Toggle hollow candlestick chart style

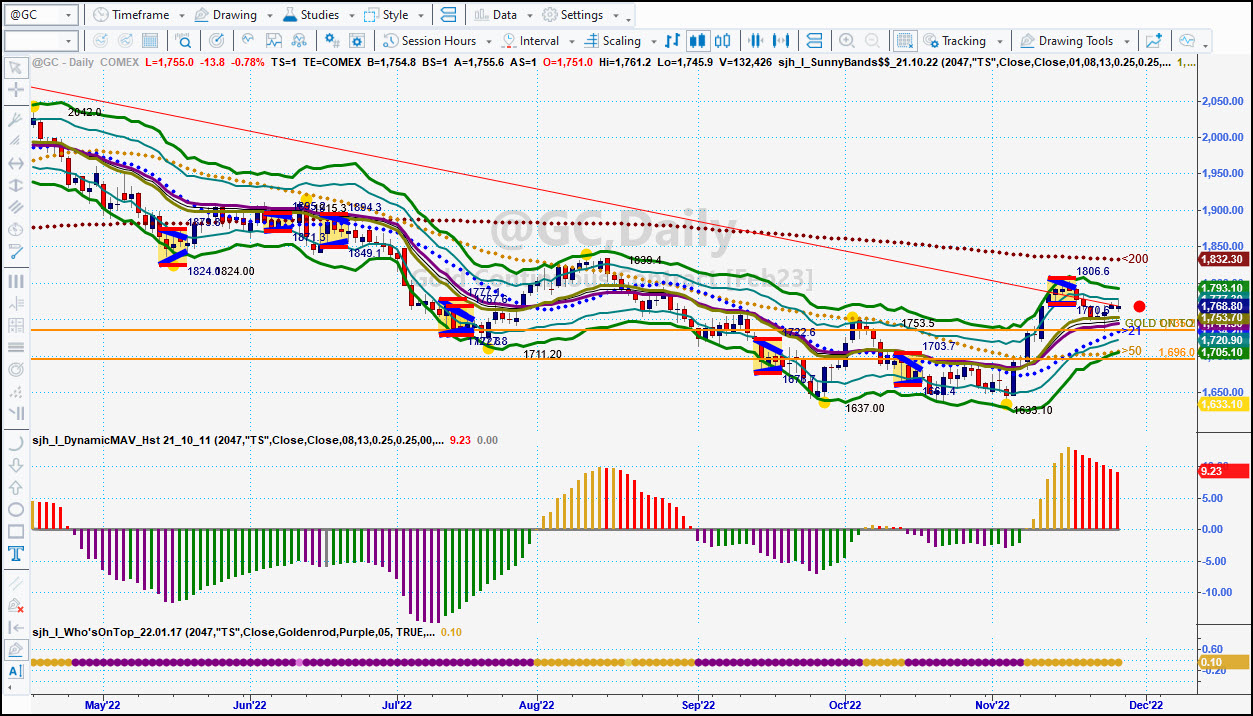click(x=722, y=41)
